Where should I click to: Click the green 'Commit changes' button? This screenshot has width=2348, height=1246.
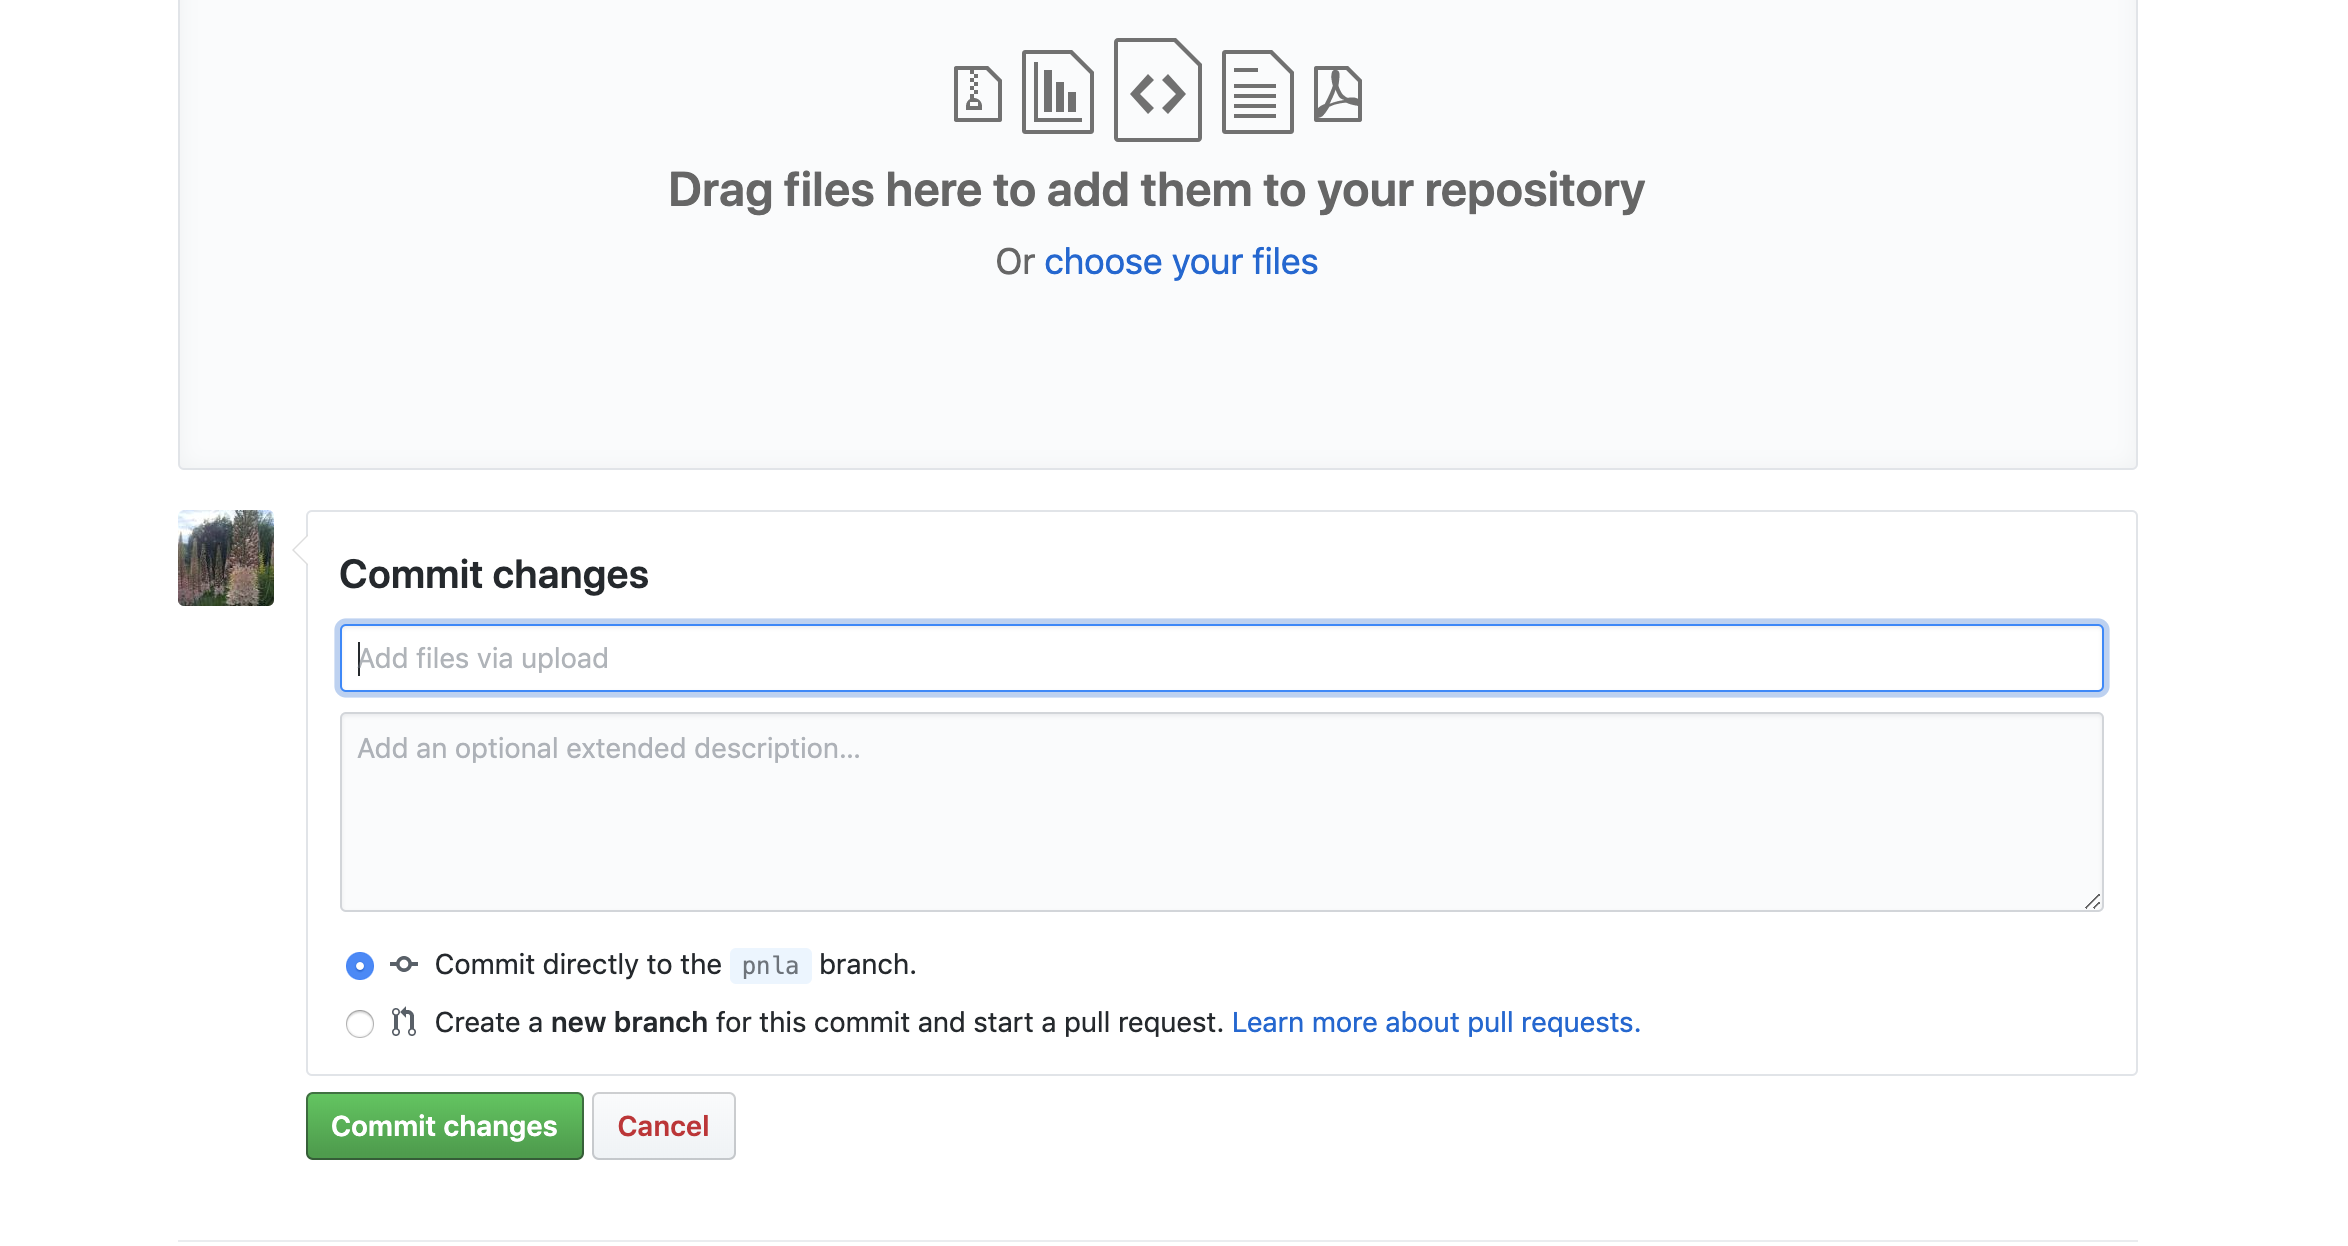[x=445, y=1126]
